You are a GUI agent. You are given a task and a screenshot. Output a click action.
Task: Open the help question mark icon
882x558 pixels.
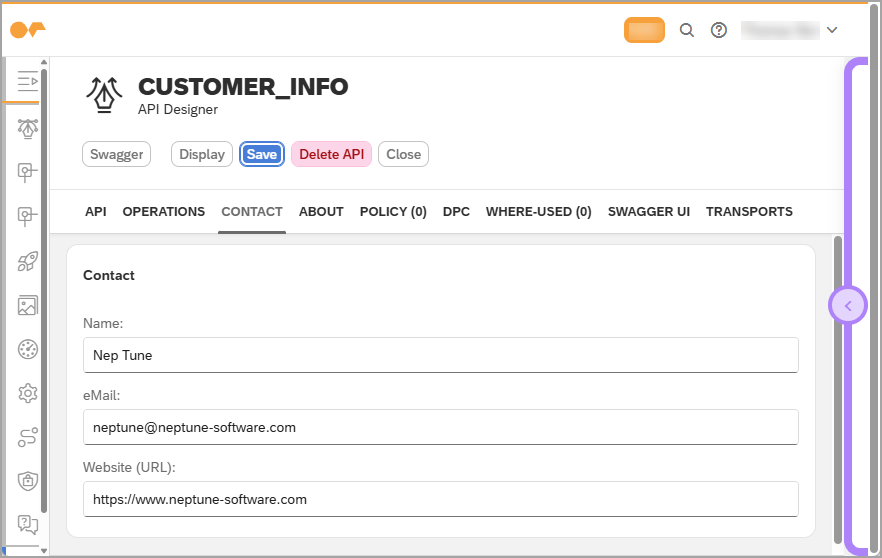pos(719,30)
